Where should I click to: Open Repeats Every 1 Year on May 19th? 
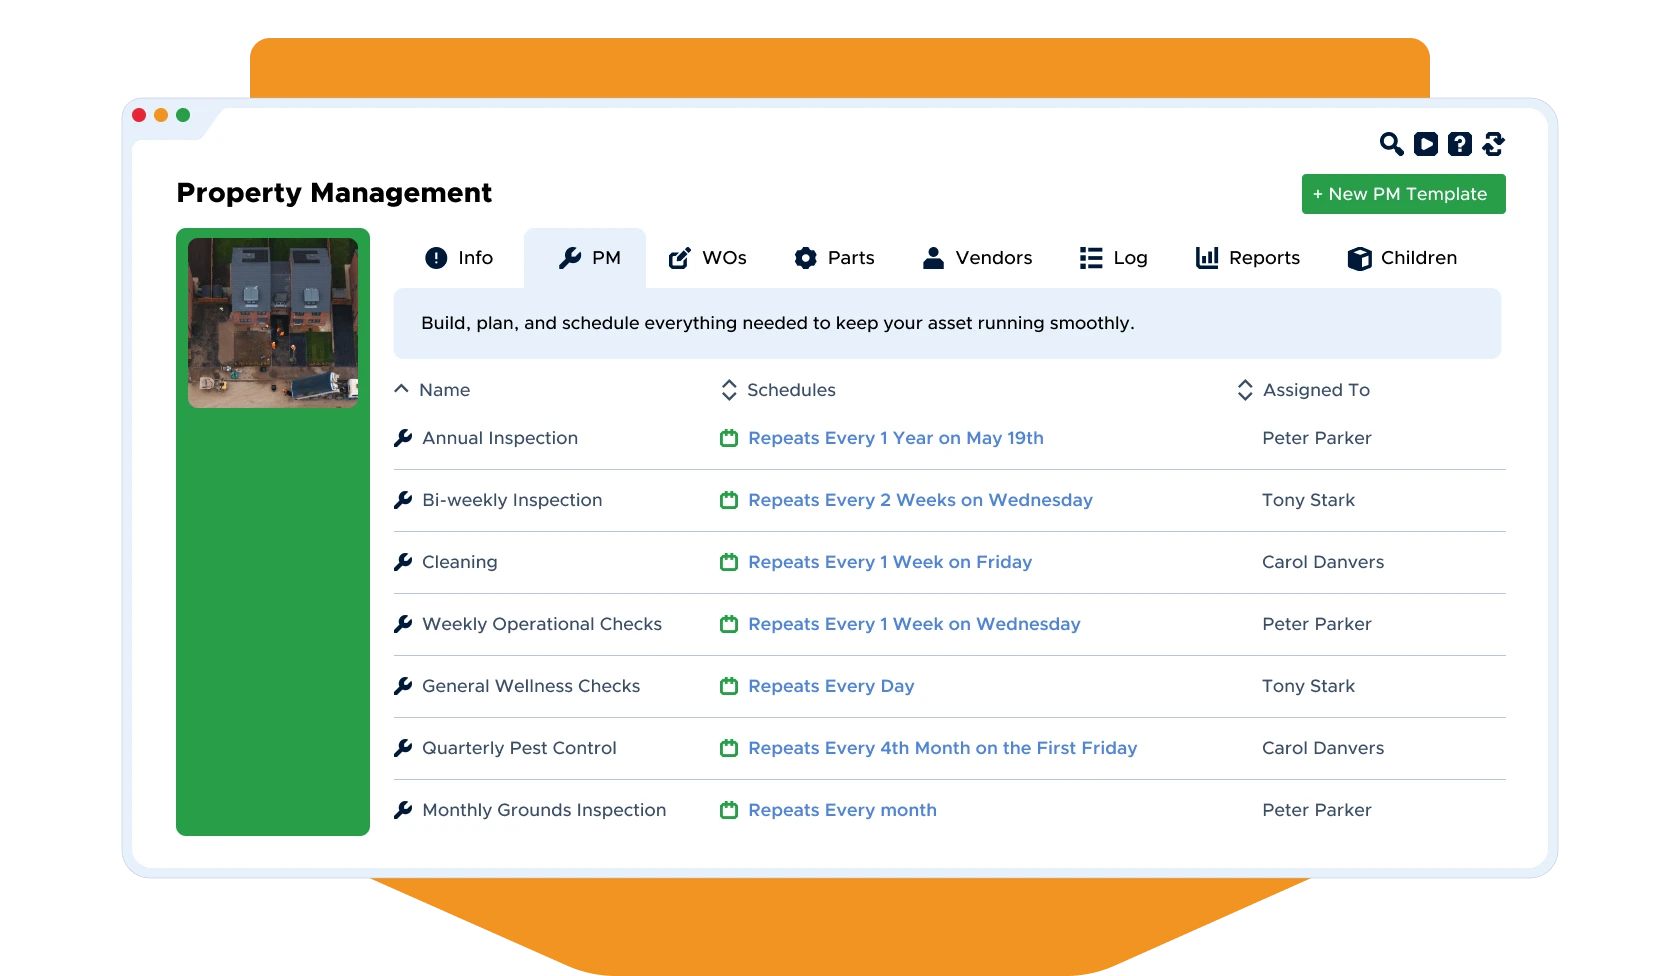(x=895, y=438)
